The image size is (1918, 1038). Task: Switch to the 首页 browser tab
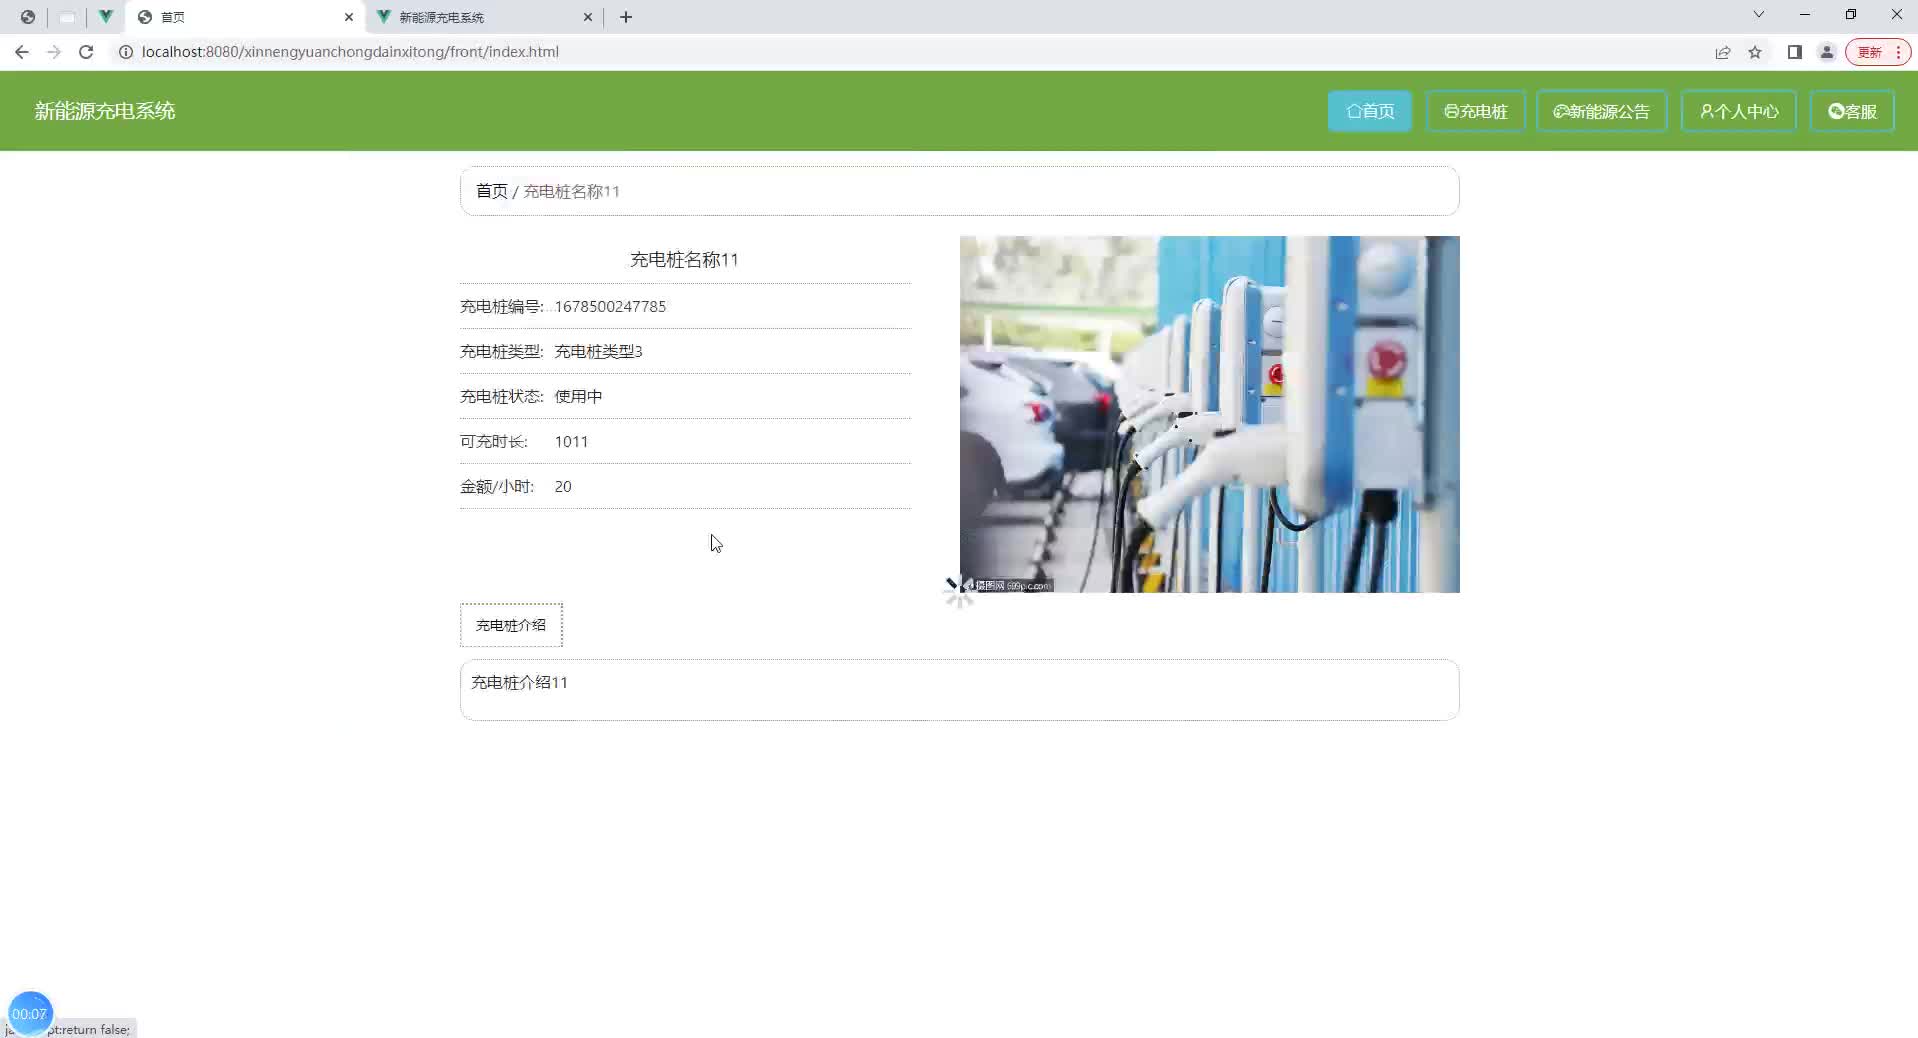pyautogui.click(x=246, y=17)
